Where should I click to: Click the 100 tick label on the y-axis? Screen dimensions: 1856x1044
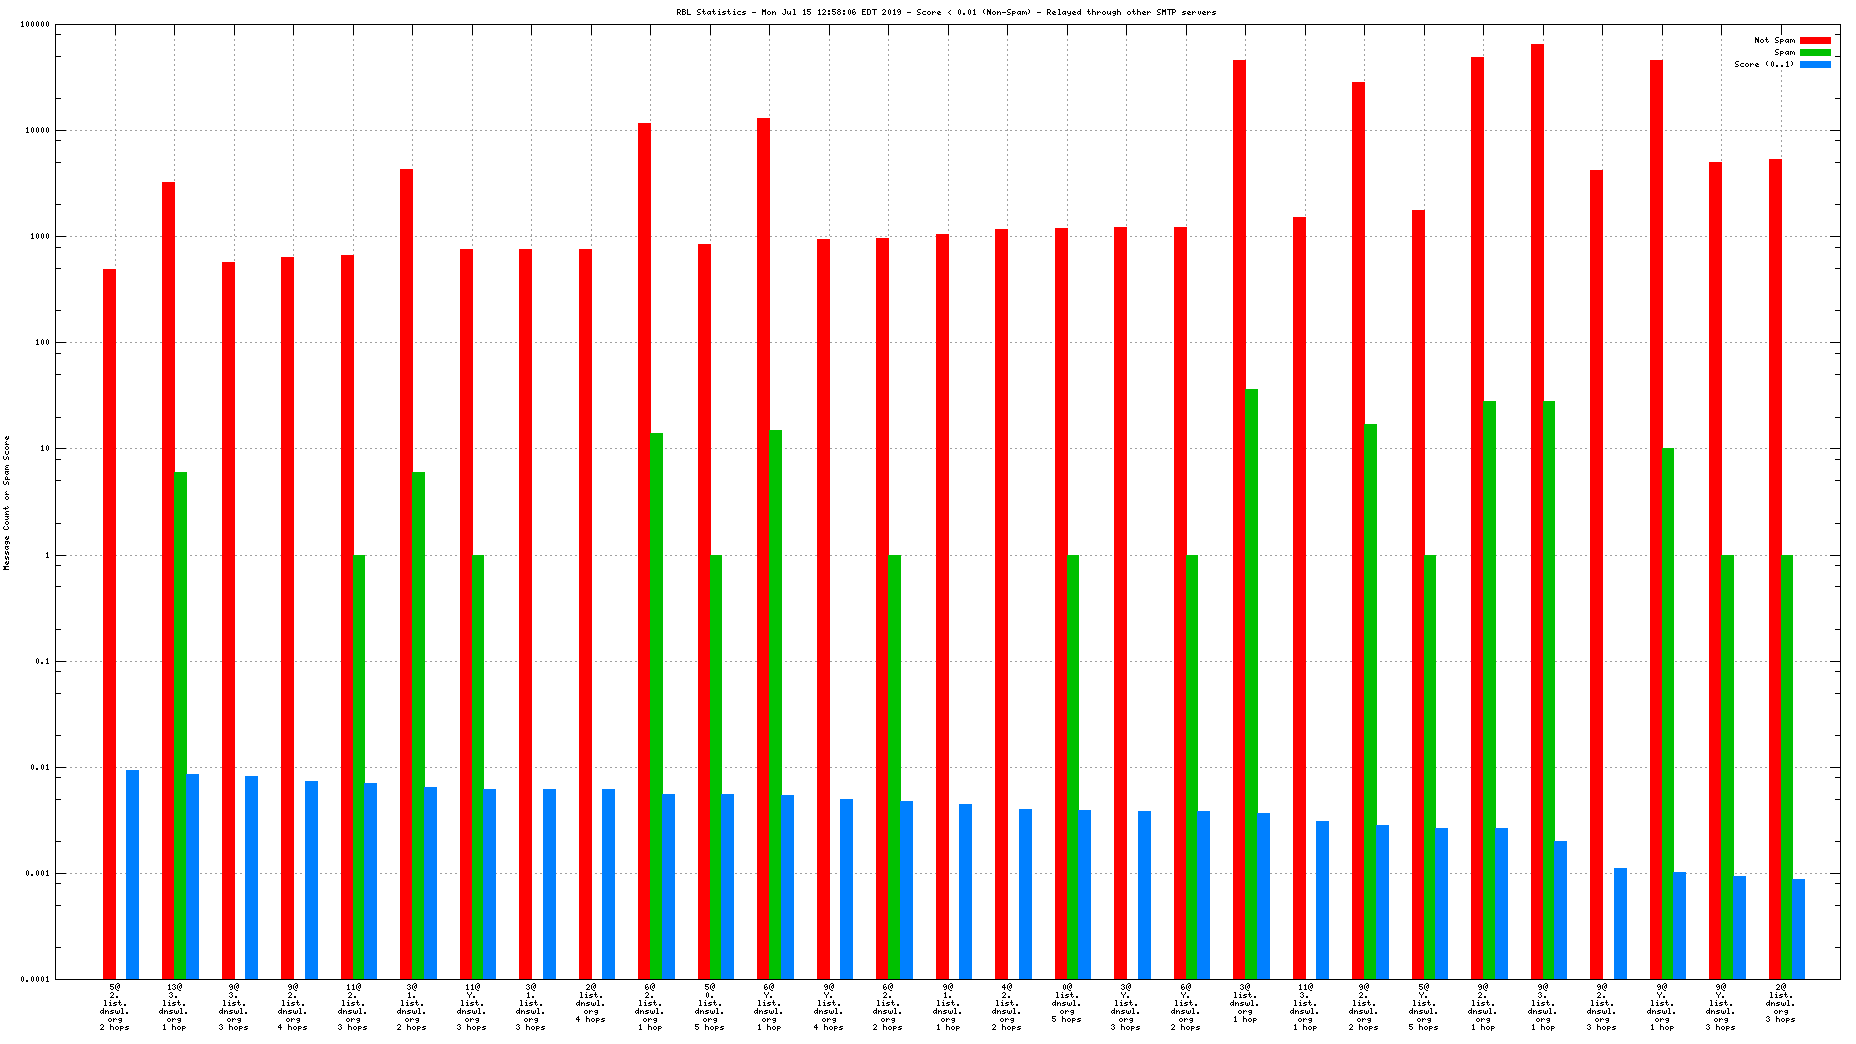[x=40, y=343]
